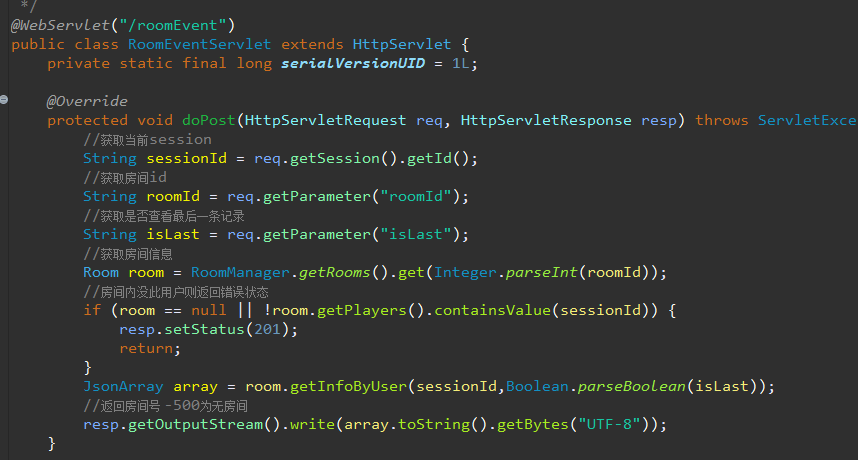Image resolution: width=858 pixels, height=460 pixels.
Task: Click the getInfoByUser method call
Action: click(349, 387)
